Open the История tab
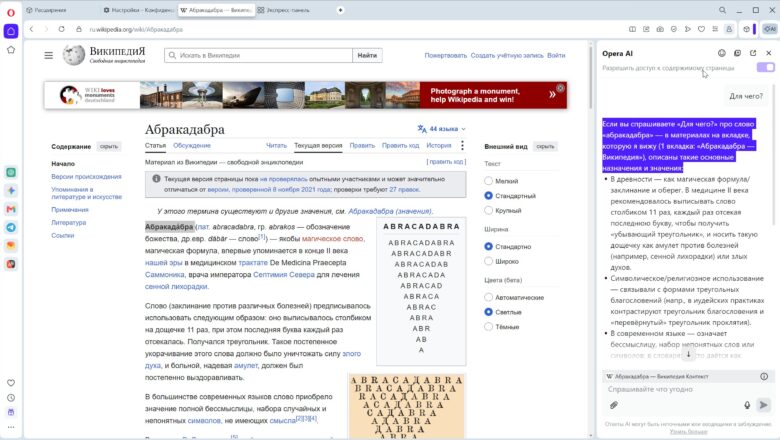The height and width of the screenshot is (440, 780). 439,146
